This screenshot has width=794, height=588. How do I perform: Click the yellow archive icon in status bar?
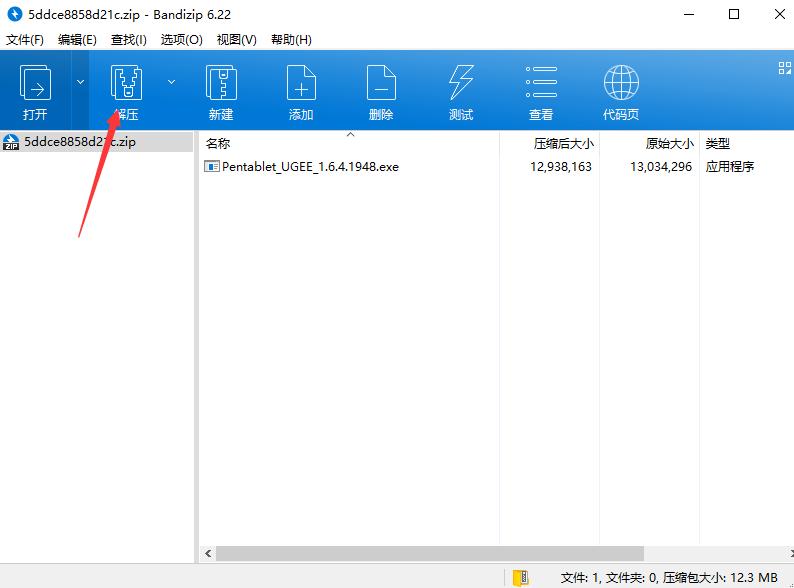click(521, 577)
